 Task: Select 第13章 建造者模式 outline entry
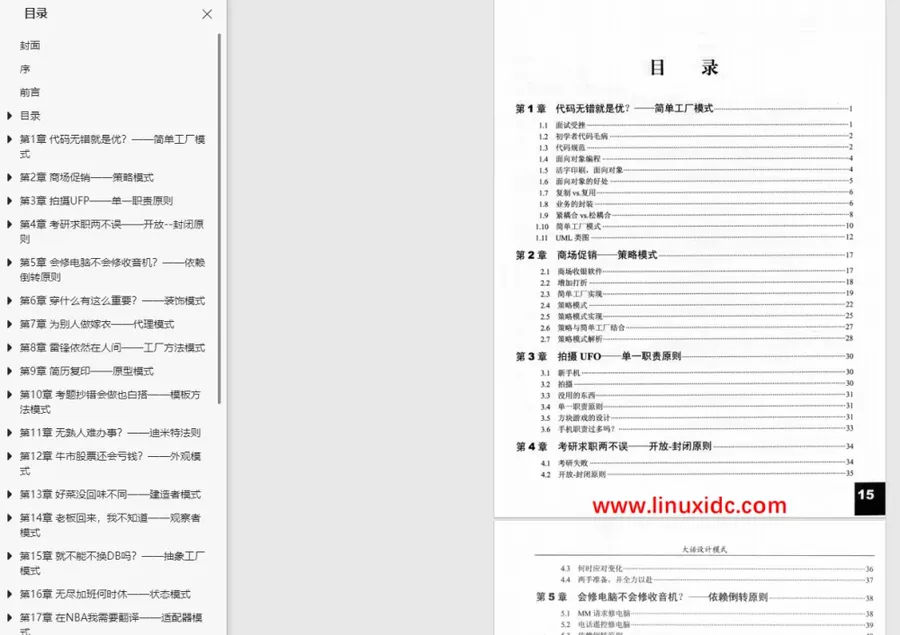click(110, 494)
